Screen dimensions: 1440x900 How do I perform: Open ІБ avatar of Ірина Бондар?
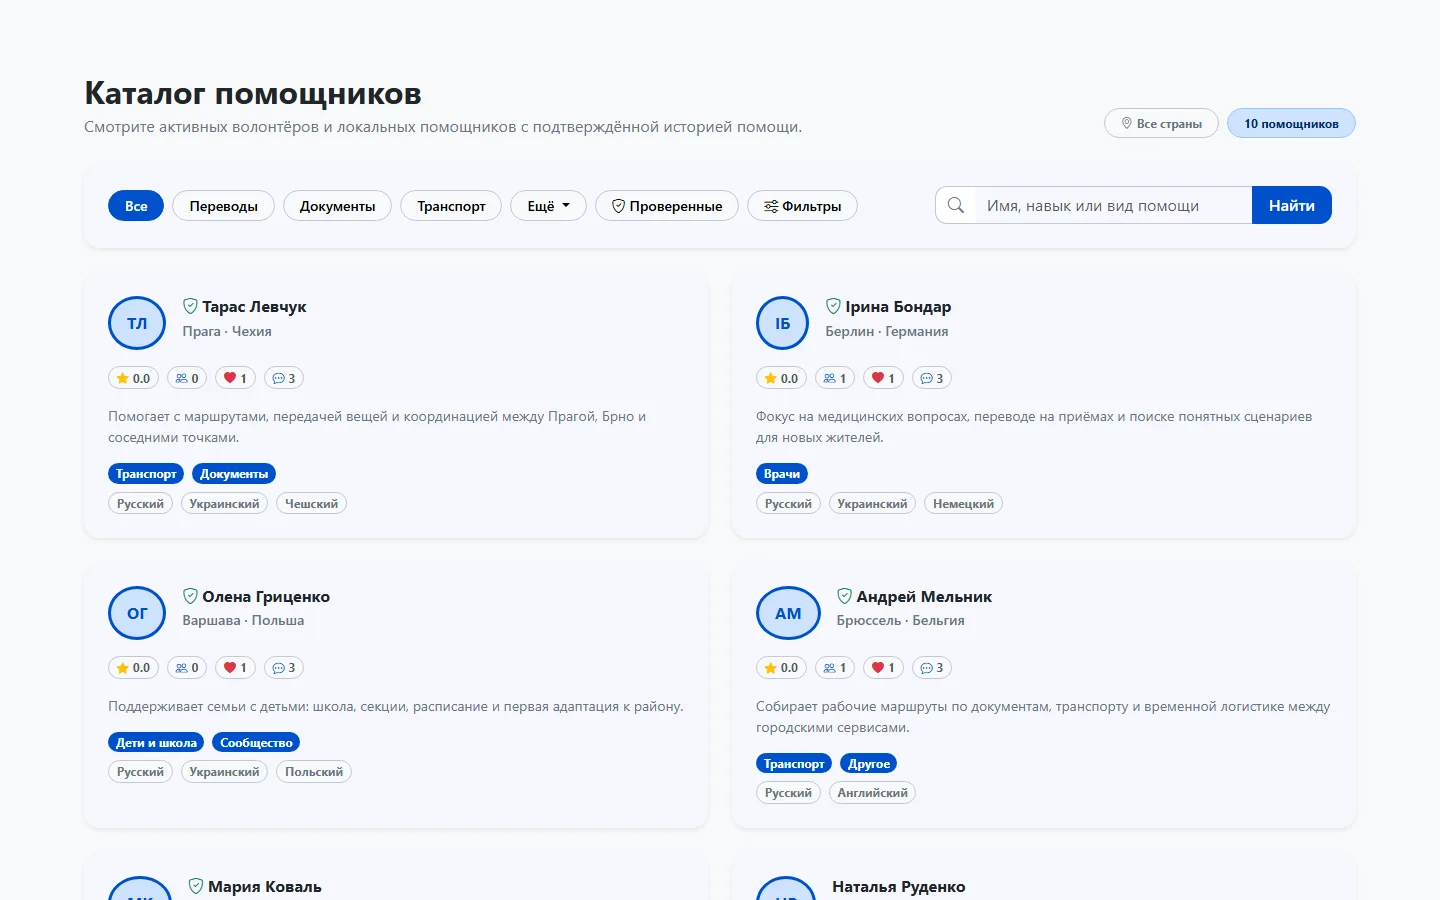782,323
